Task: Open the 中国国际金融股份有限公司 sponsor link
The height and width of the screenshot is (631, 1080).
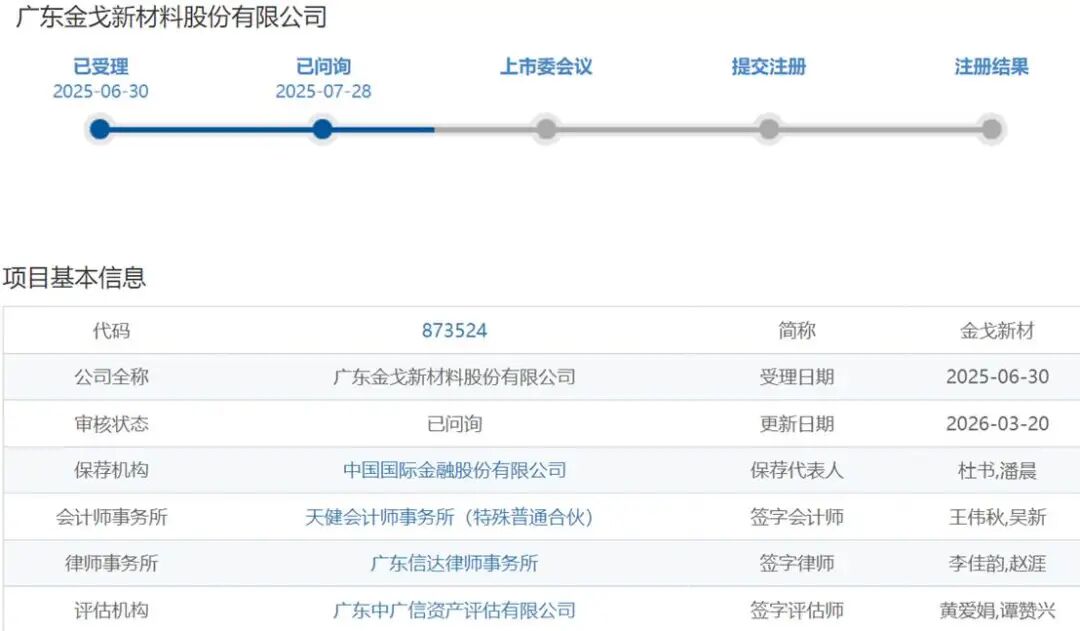Action: 455,470
